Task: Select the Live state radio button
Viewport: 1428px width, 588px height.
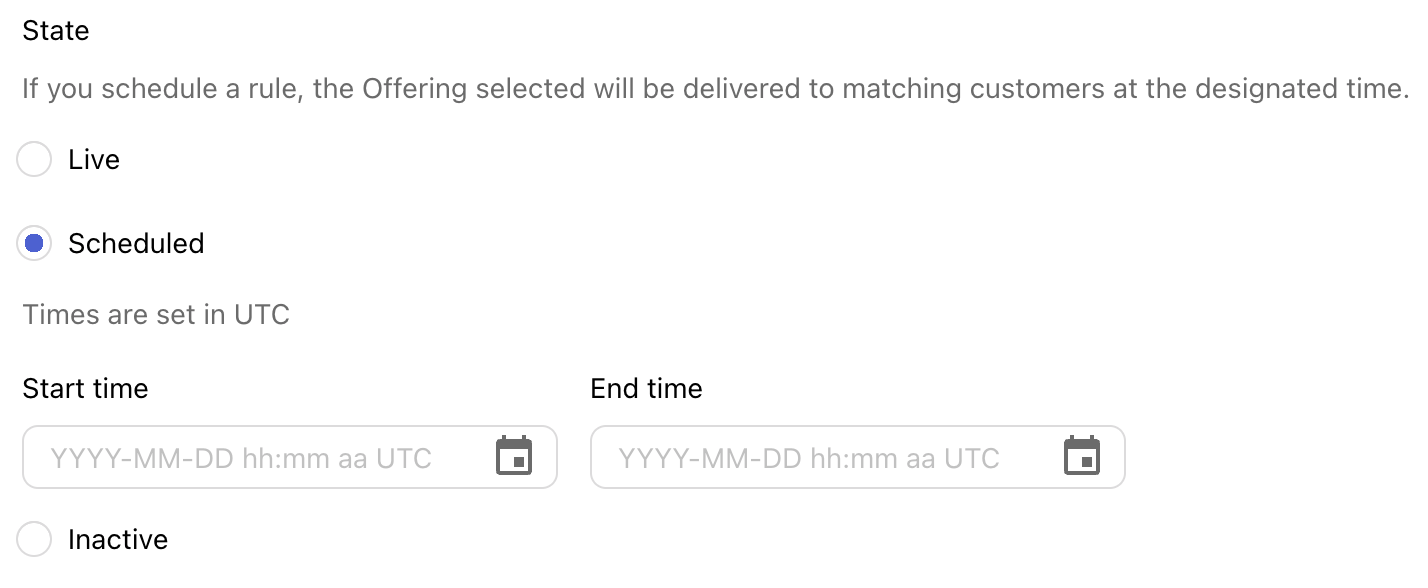Action: point(34,160)
